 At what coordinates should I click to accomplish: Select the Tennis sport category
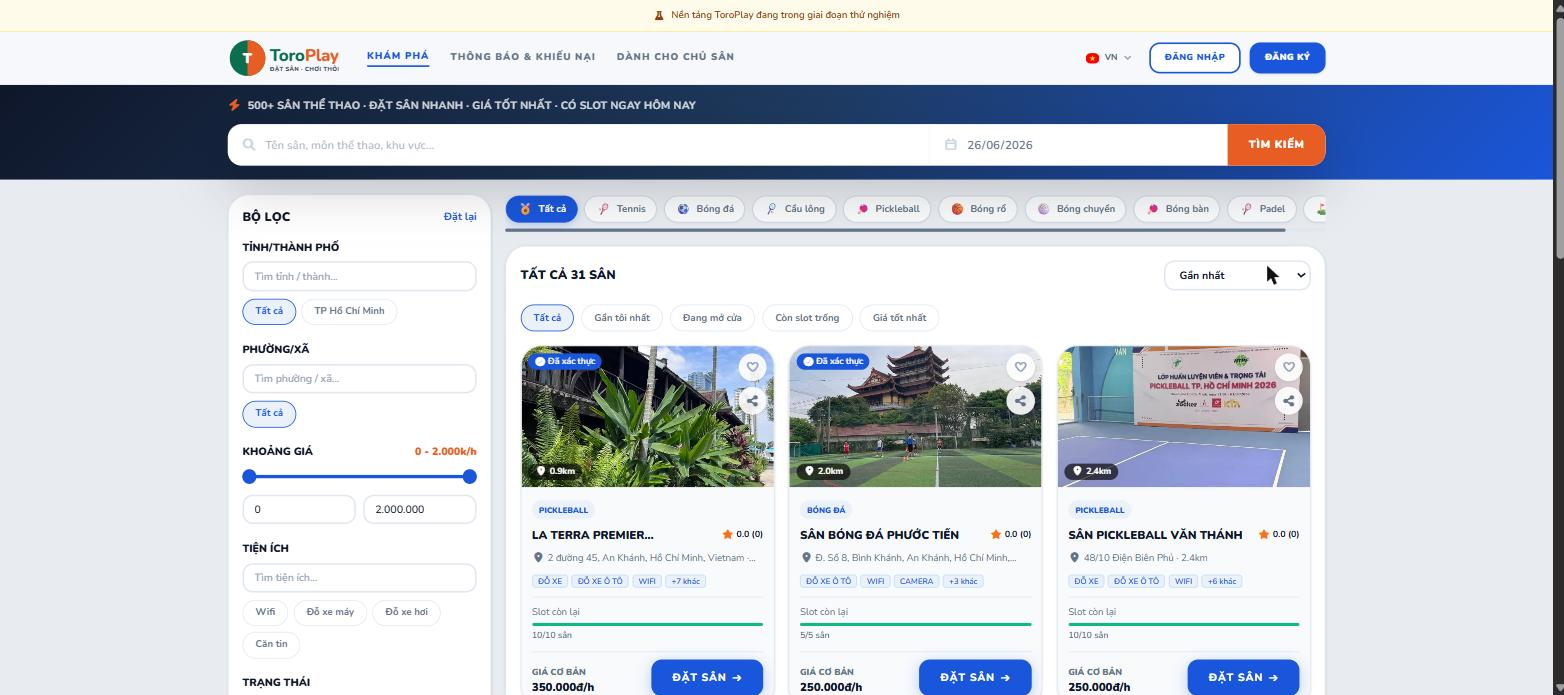621,209
